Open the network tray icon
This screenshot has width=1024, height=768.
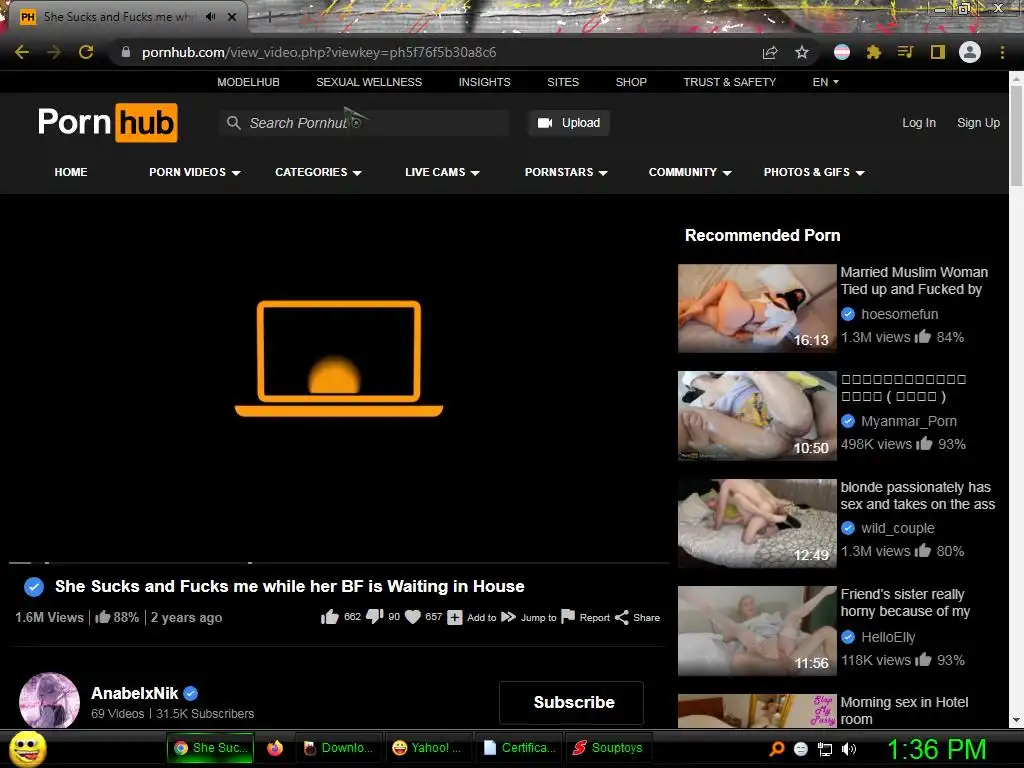[x=825, y=749]
